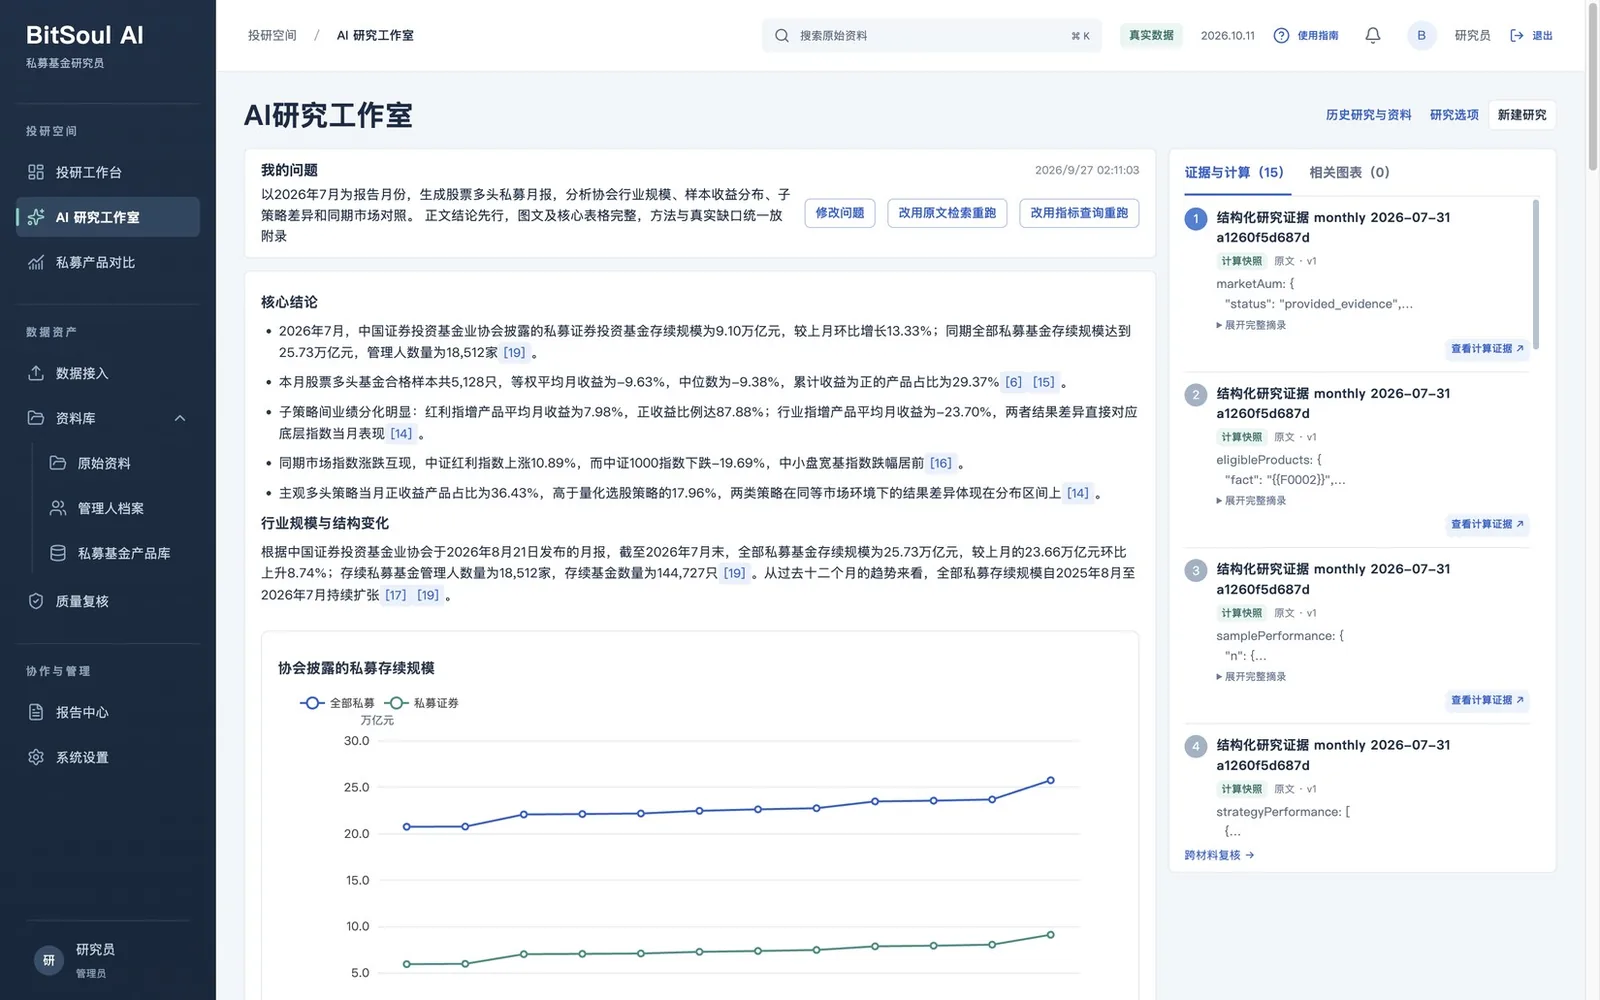The width and height of the screenshot is (1600, 1000).
Task: Toggle 私募证券 legend series in chart
Action: 421,703
